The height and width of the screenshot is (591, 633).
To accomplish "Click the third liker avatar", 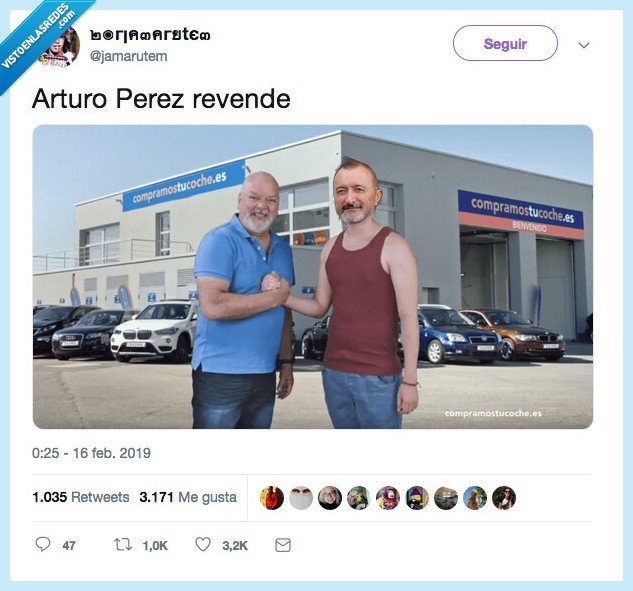I will [330, 498].
